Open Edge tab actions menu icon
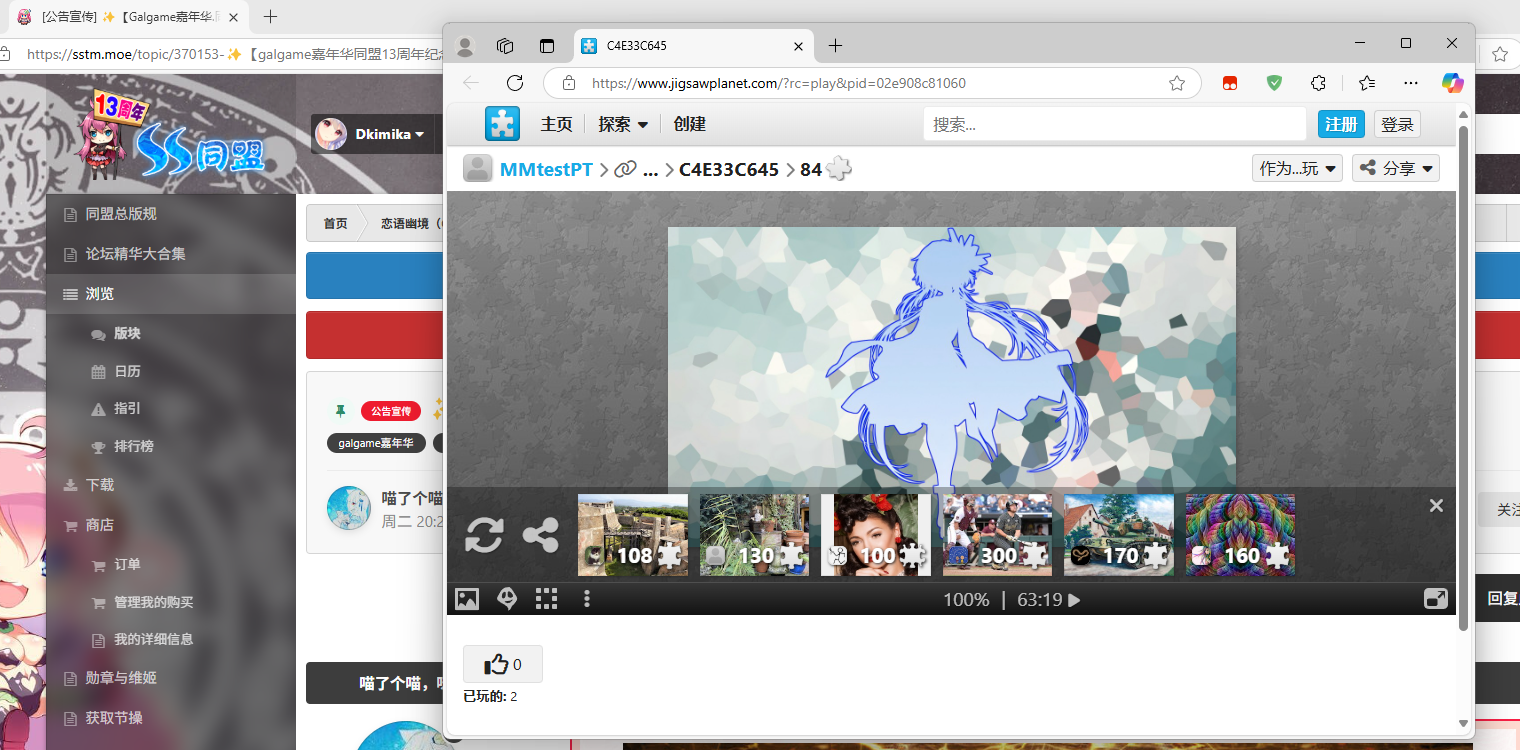 (x=546, y=46)
